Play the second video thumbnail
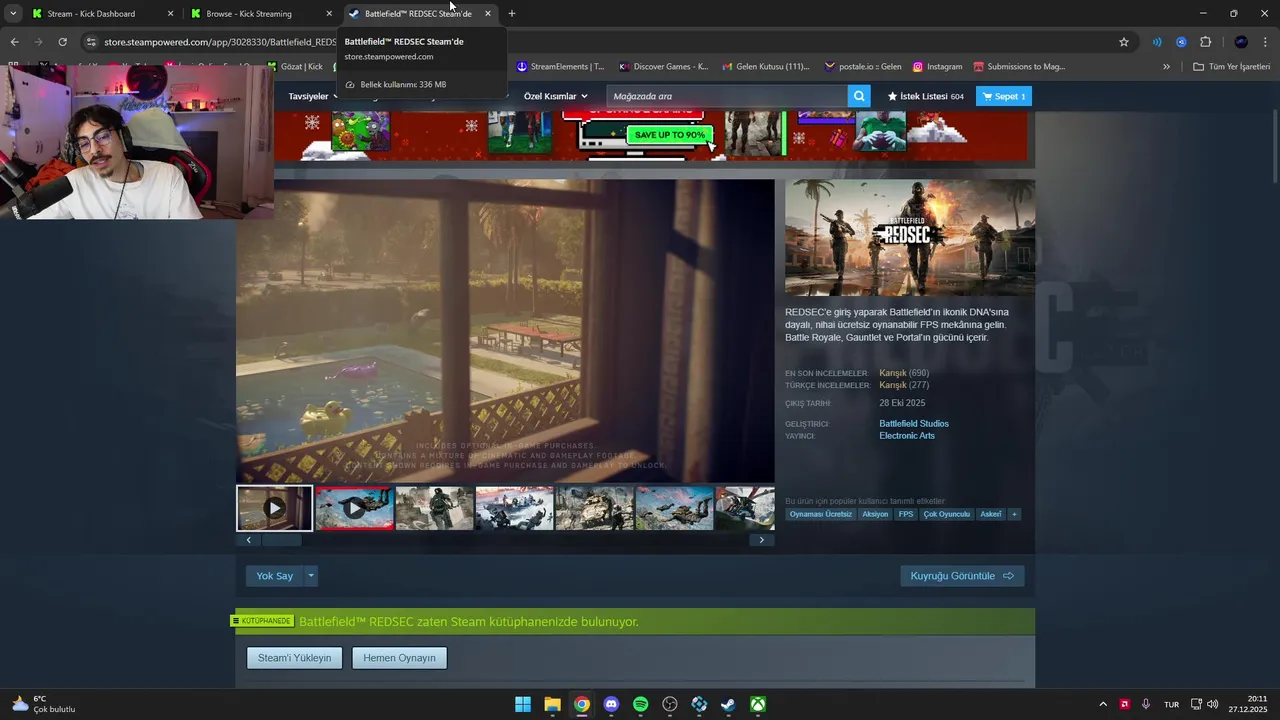The height and width of the screenshot is (720, 1280). coord(354,508)
